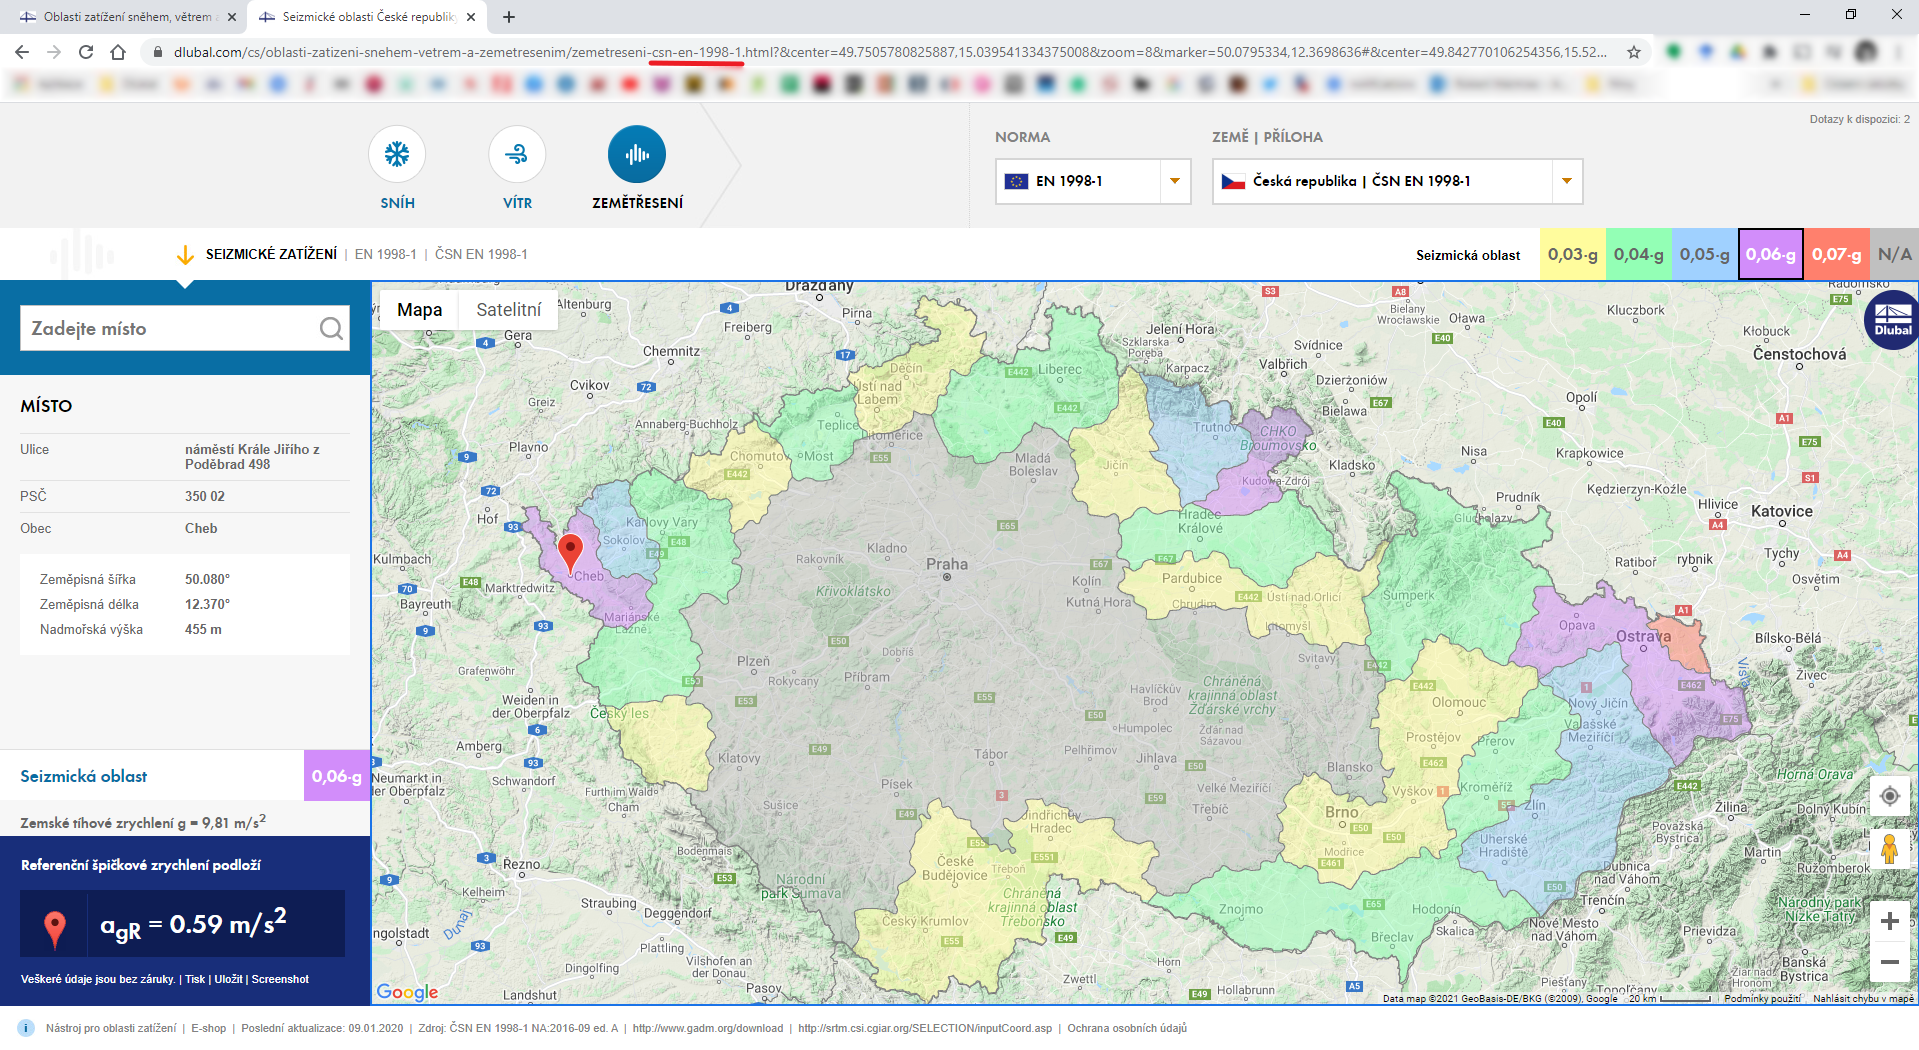Click the Screenshot link
Screen dimensions: 1919x1050
[x=280, y=979]
